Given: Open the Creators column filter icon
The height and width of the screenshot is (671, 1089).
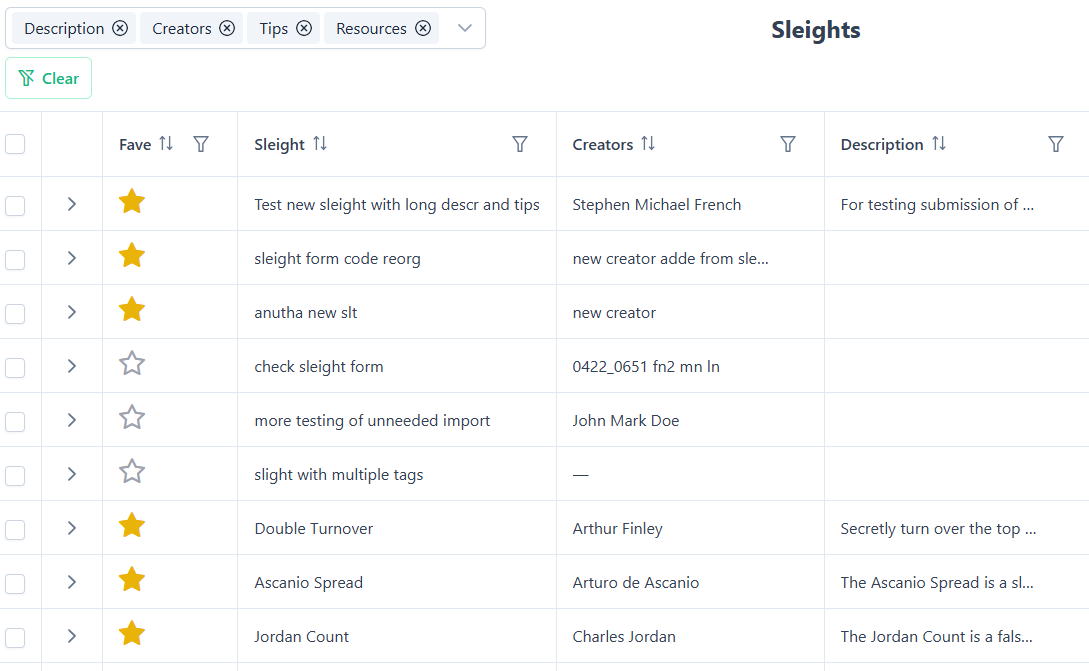Looking at the screenshot, I should (x=788, y=144).
